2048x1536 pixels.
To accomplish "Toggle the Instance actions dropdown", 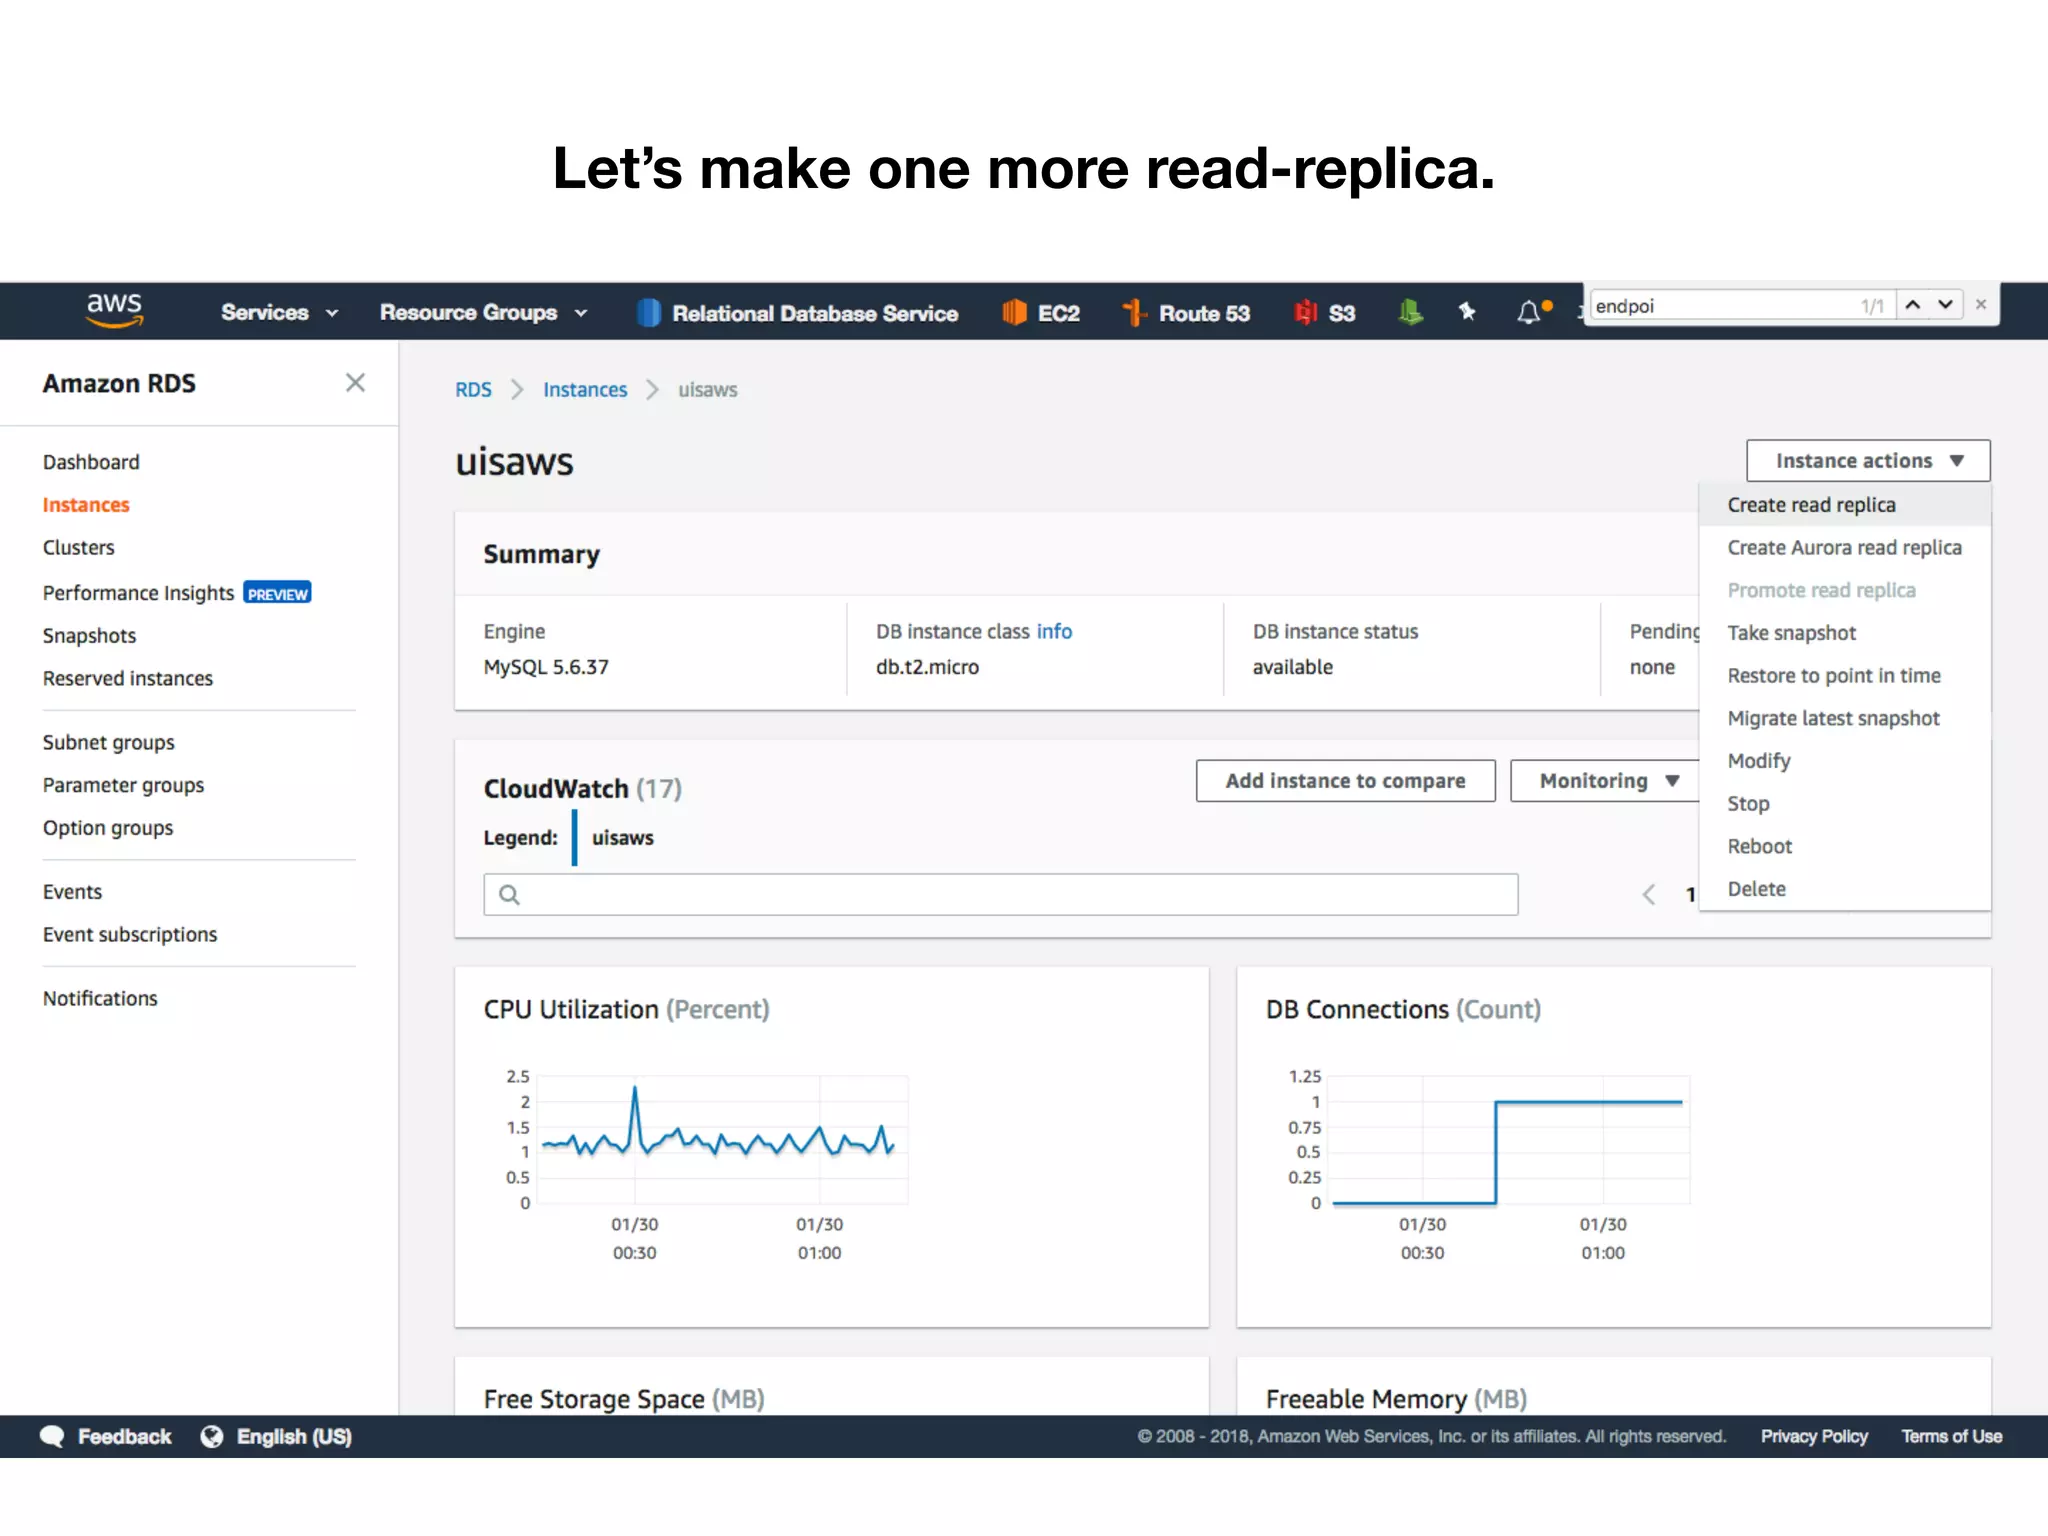I will coord(1868,461).
